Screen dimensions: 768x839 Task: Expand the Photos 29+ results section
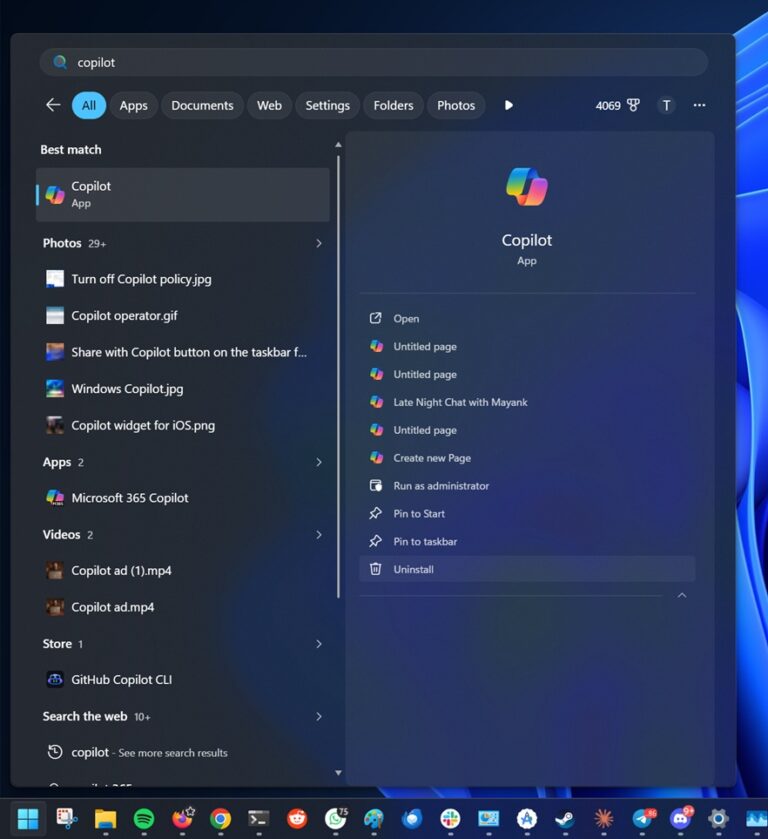coord(318,243)
